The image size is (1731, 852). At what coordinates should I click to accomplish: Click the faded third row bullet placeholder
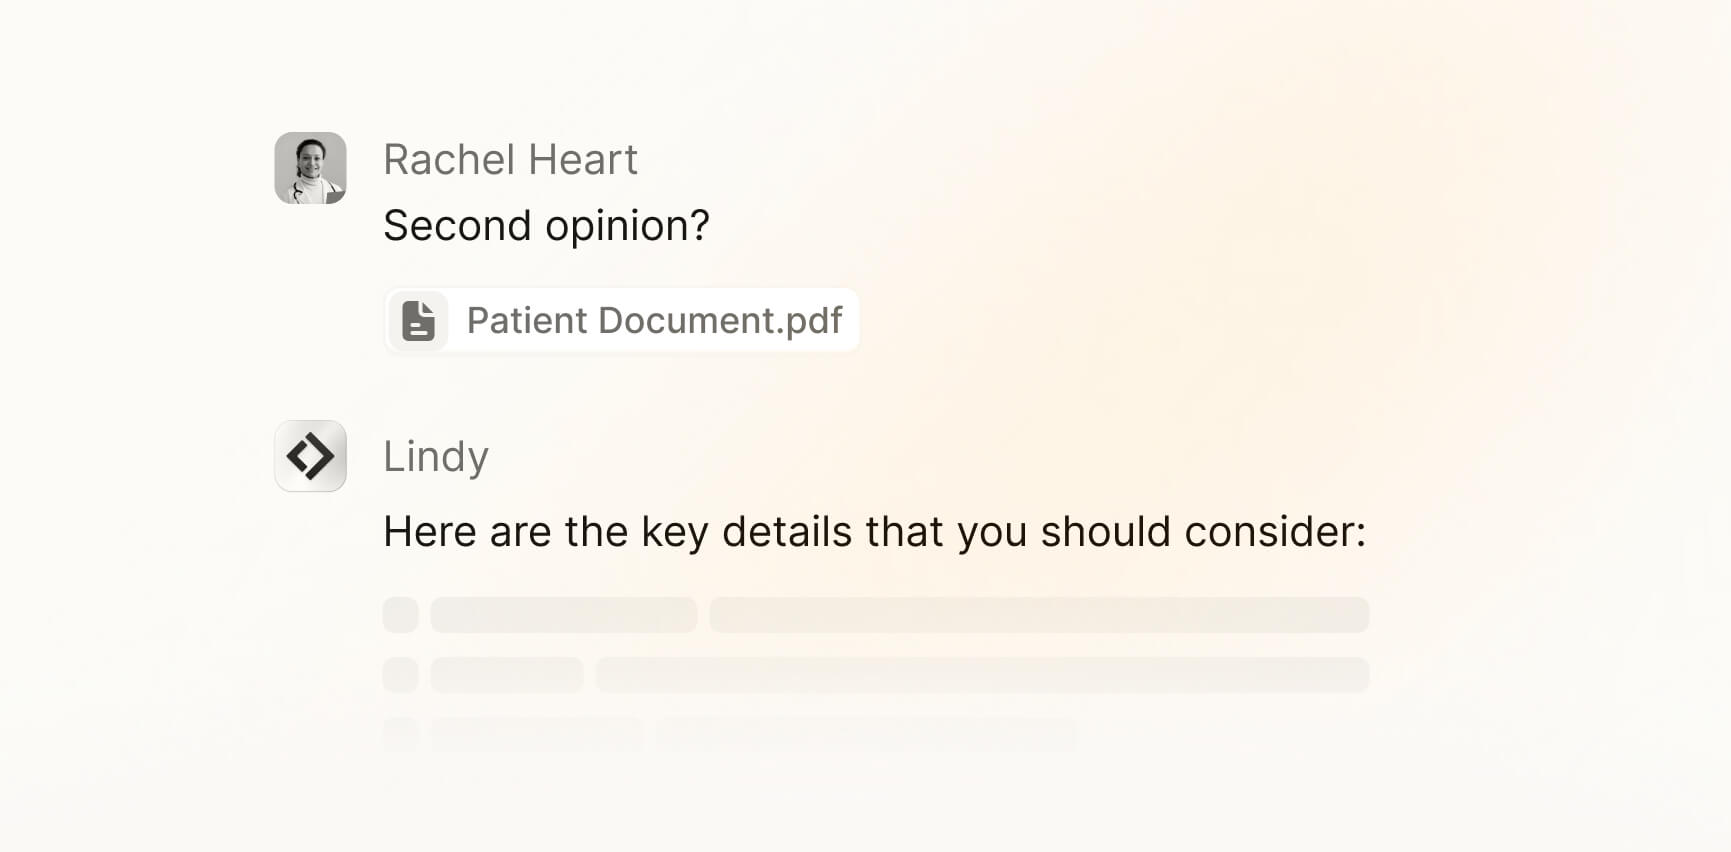point(400,735)
